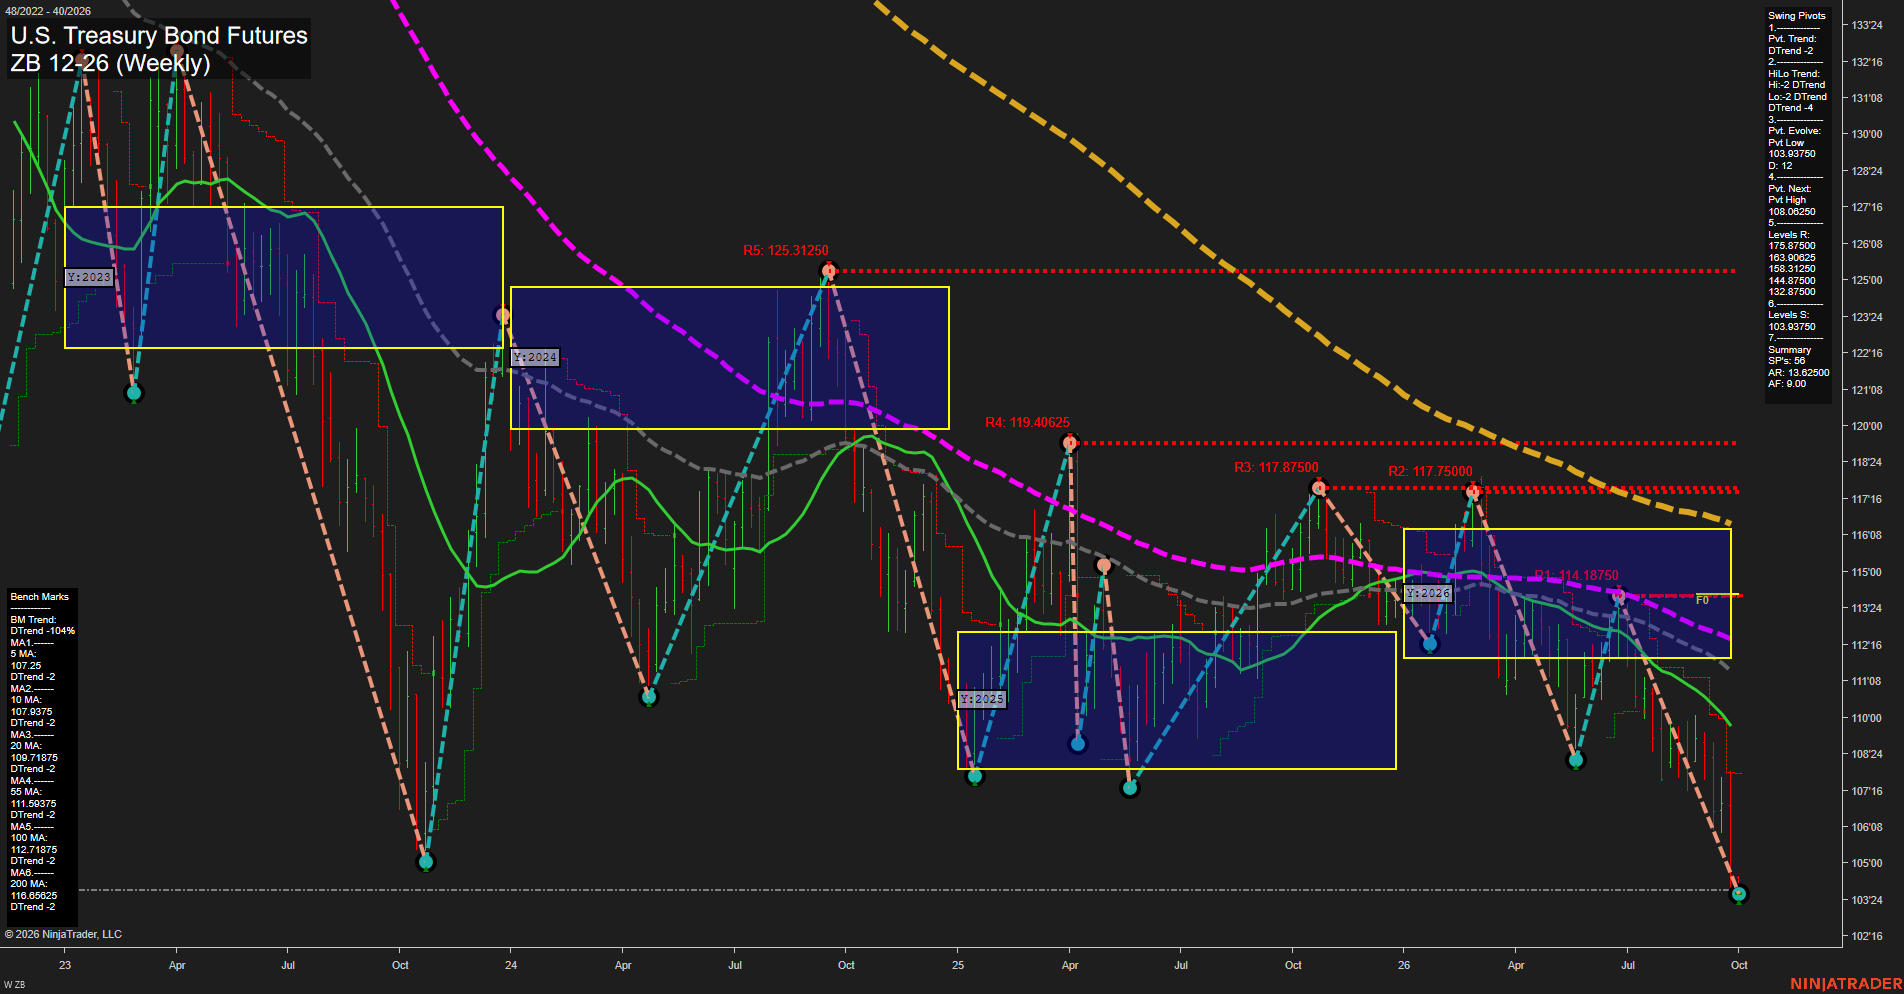Screen dimensions: 1904x994
Task: Click the 5 MA value 107.25
Action: tap(26, 666)
